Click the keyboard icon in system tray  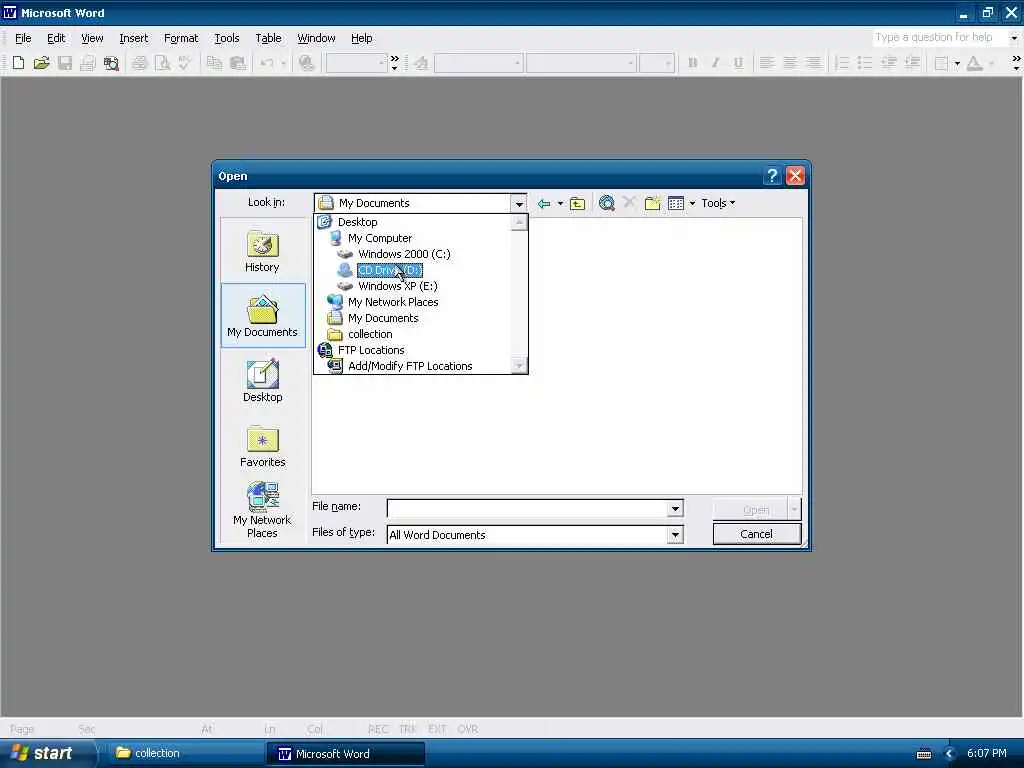(923, 754)
